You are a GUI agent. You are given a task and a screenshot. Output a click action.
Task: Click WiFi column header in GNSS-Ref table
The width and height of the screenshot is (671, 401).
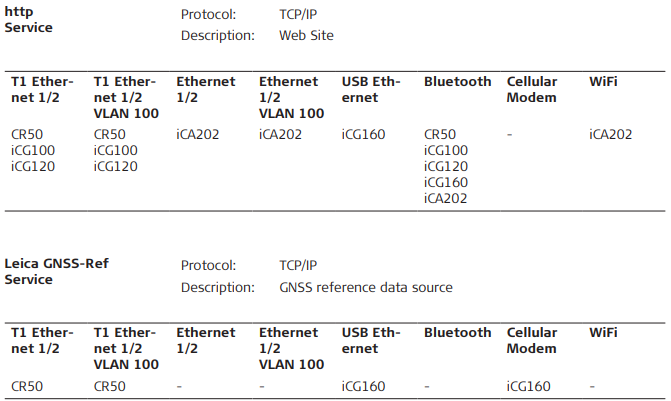603,333
